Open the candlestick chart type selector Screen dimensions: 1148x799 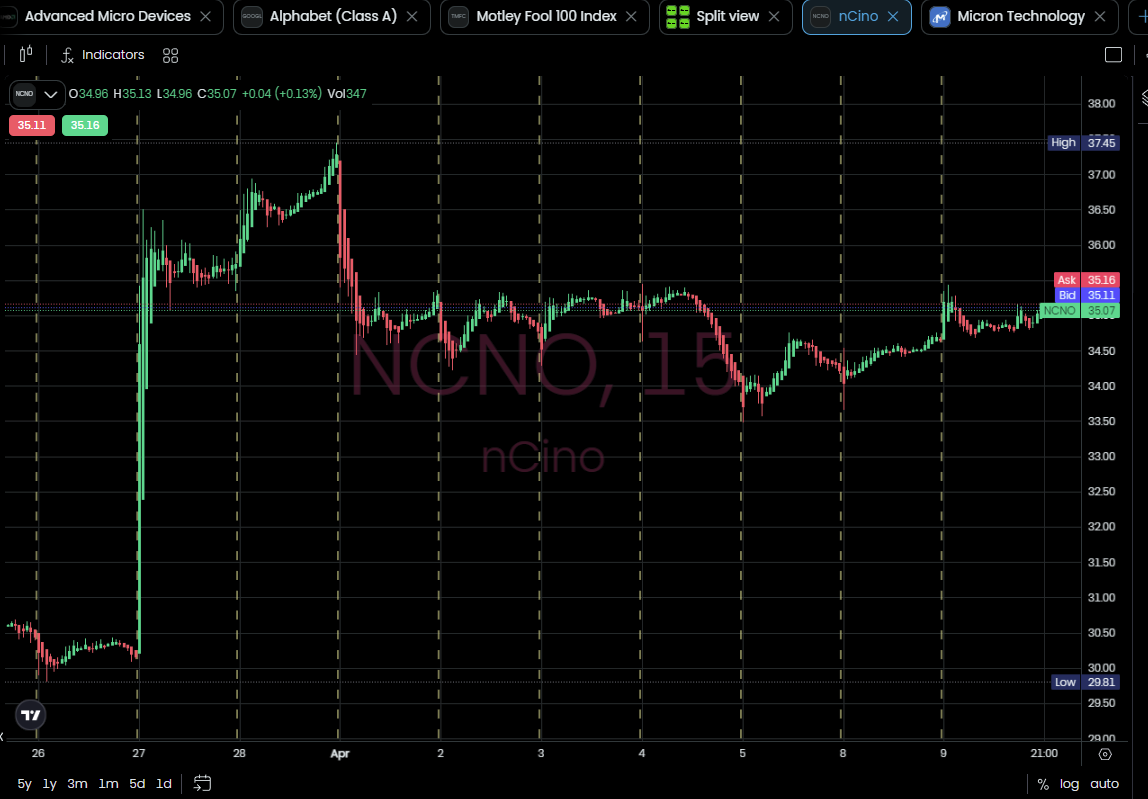[26, 55]
